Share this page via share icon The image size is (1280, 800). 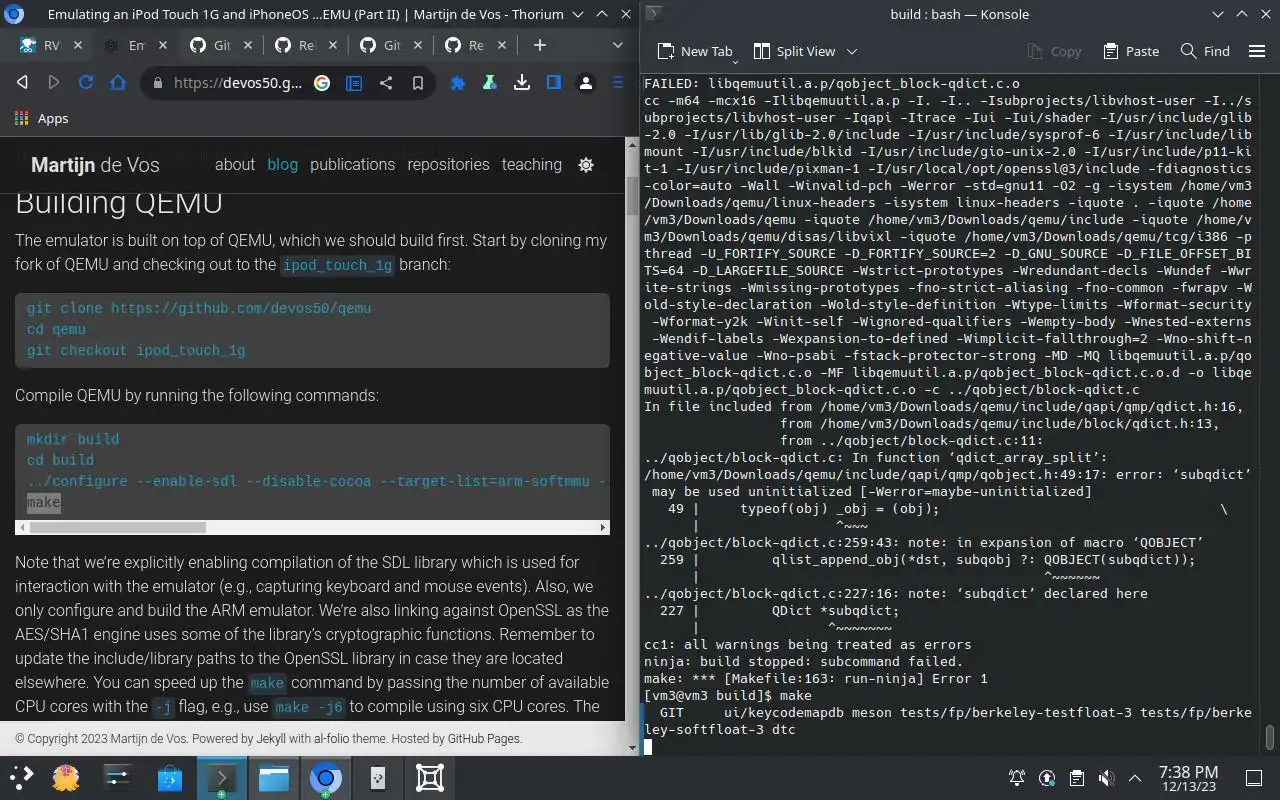pos(386,83)
